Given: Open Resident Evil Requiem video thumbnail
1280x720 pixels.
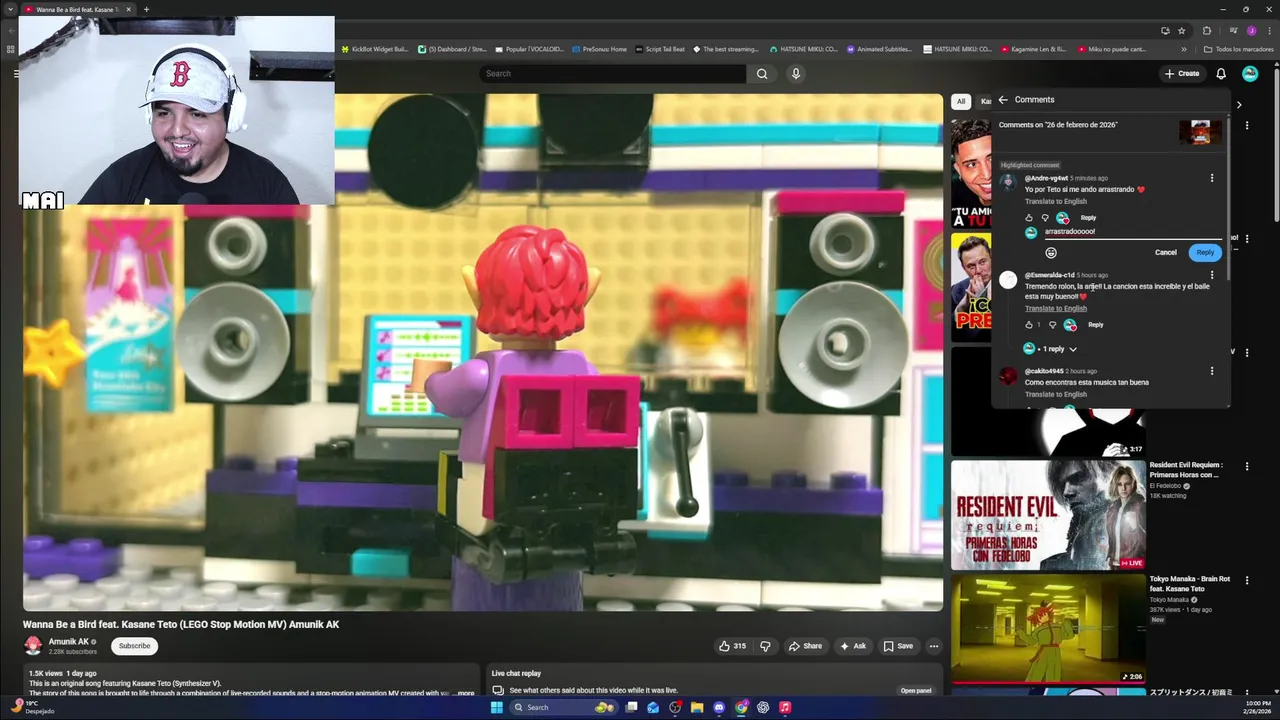Looking at the screenshot, I should click(x=1048, y=515).
